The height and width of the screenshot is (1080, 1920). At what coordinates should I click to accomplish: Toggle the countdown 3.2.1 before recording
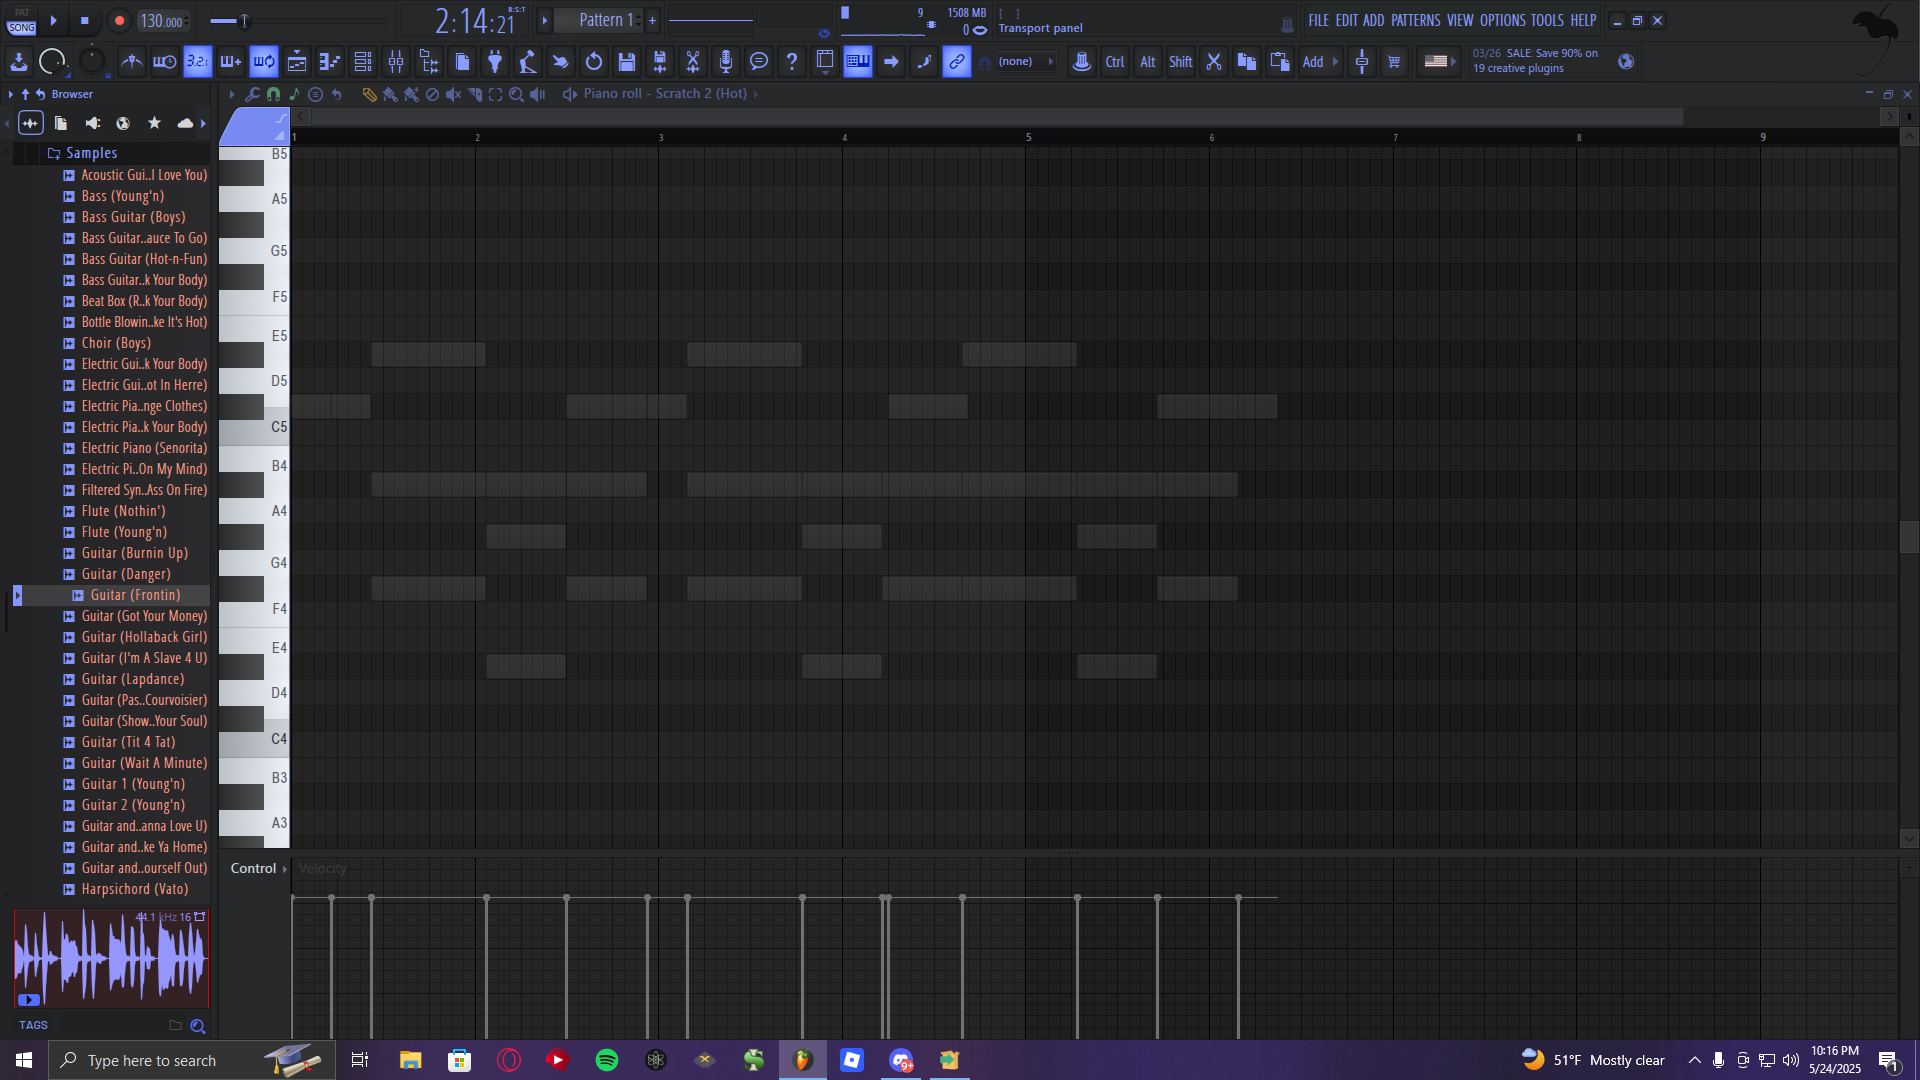click(x=198, y=62)
